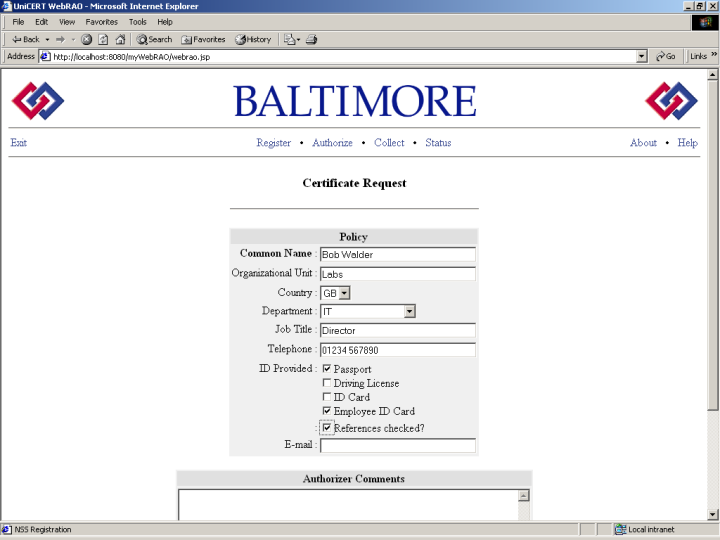Screen dimensions: 720x540
Task: Open the Forward button dropdown arrow
Action: pos(73,39)
